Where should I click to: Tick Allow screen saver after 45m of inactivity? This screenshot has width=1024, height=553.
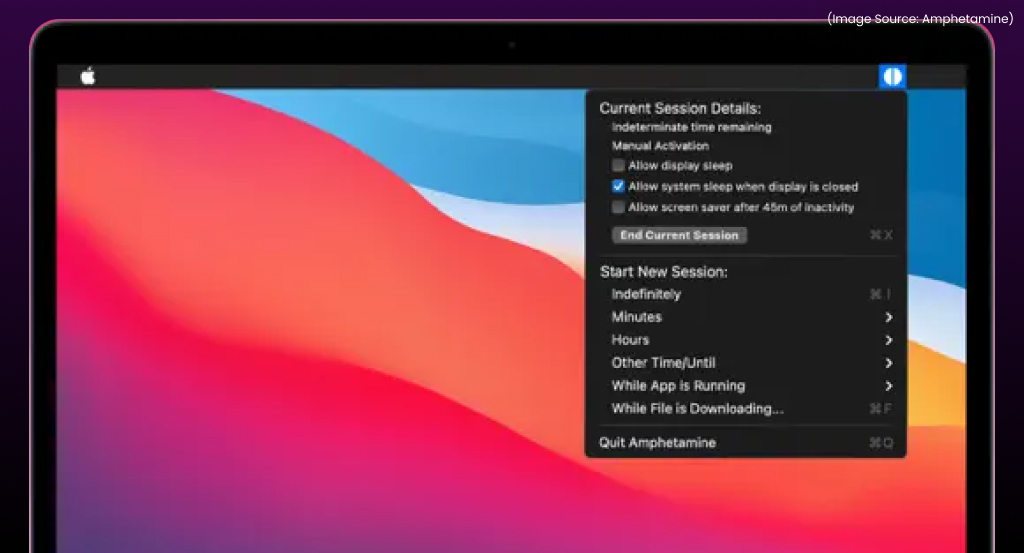tap(618, 208)
